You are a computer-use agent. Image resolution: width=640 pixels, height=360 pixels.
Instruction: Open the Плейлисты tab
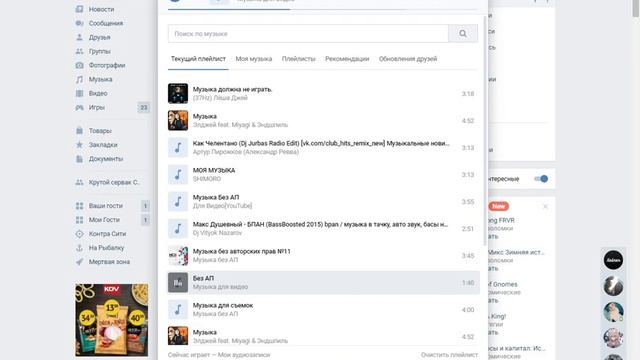coord(299,59)
